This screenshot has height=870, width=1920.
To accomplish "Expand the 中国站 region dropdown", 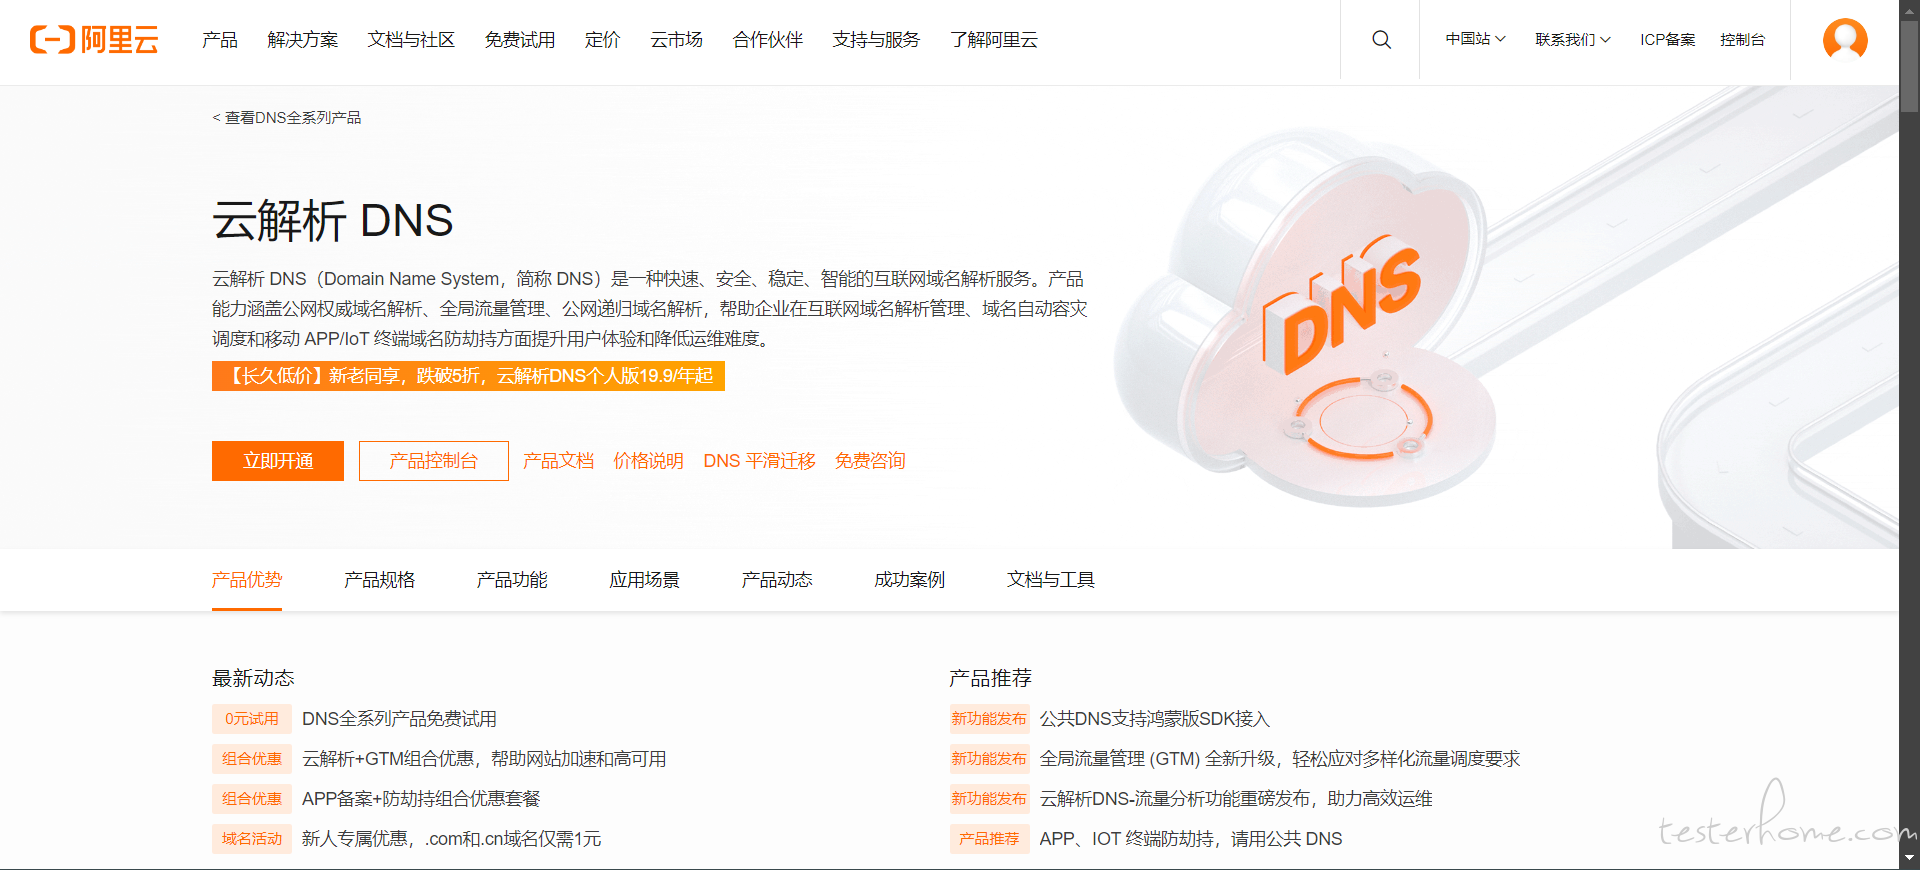I will click(x=1475, y=40).
